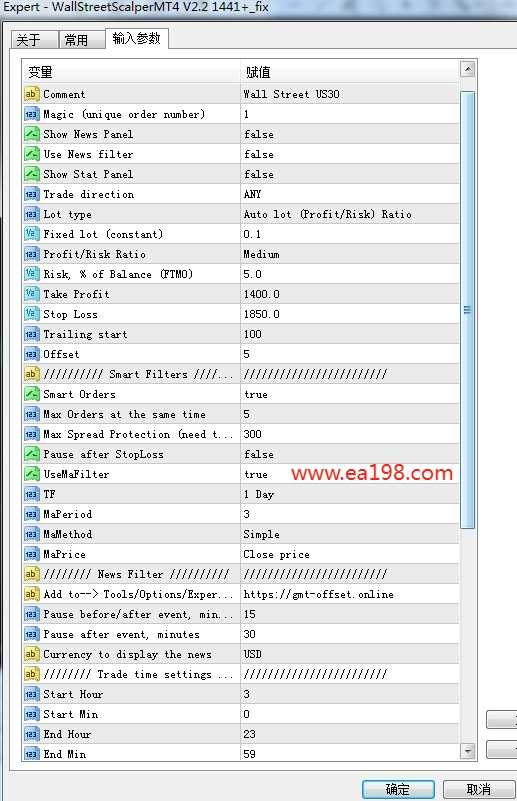Click the 确定 button
The height and width of the screenshot is (801, 517).
[398, 789]
